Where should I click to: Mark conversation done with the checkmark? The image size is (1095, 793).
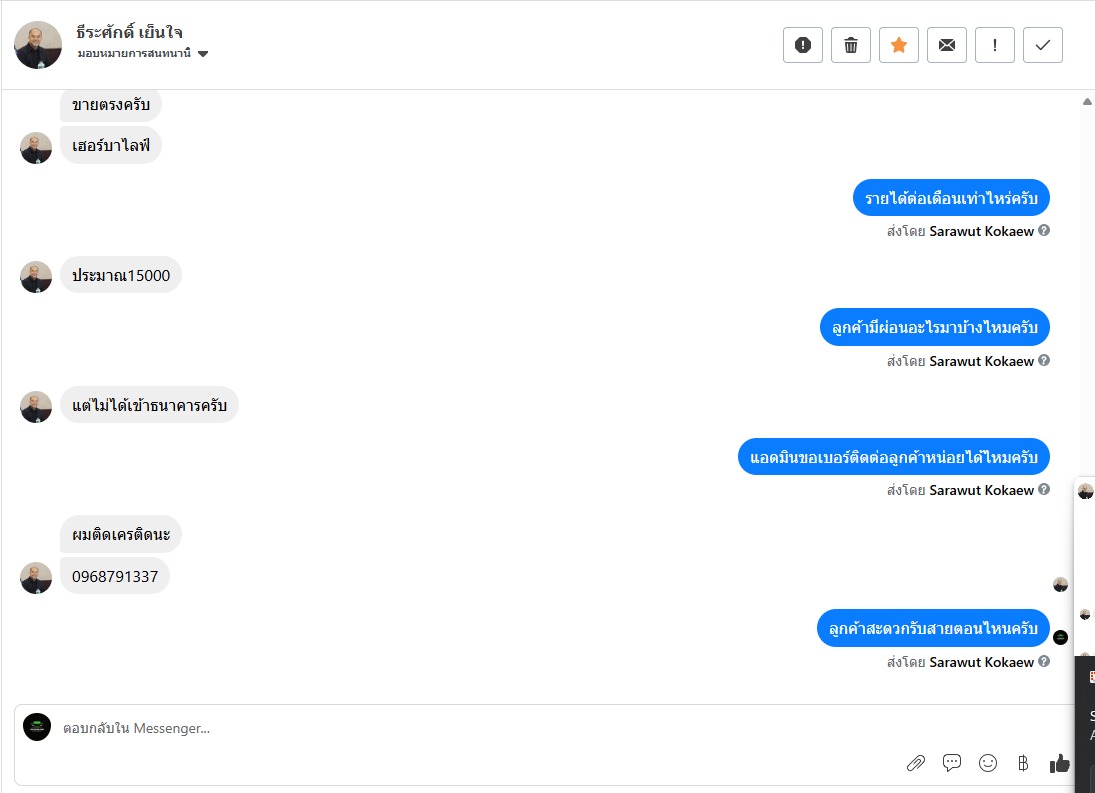(x=1042, y=45)
